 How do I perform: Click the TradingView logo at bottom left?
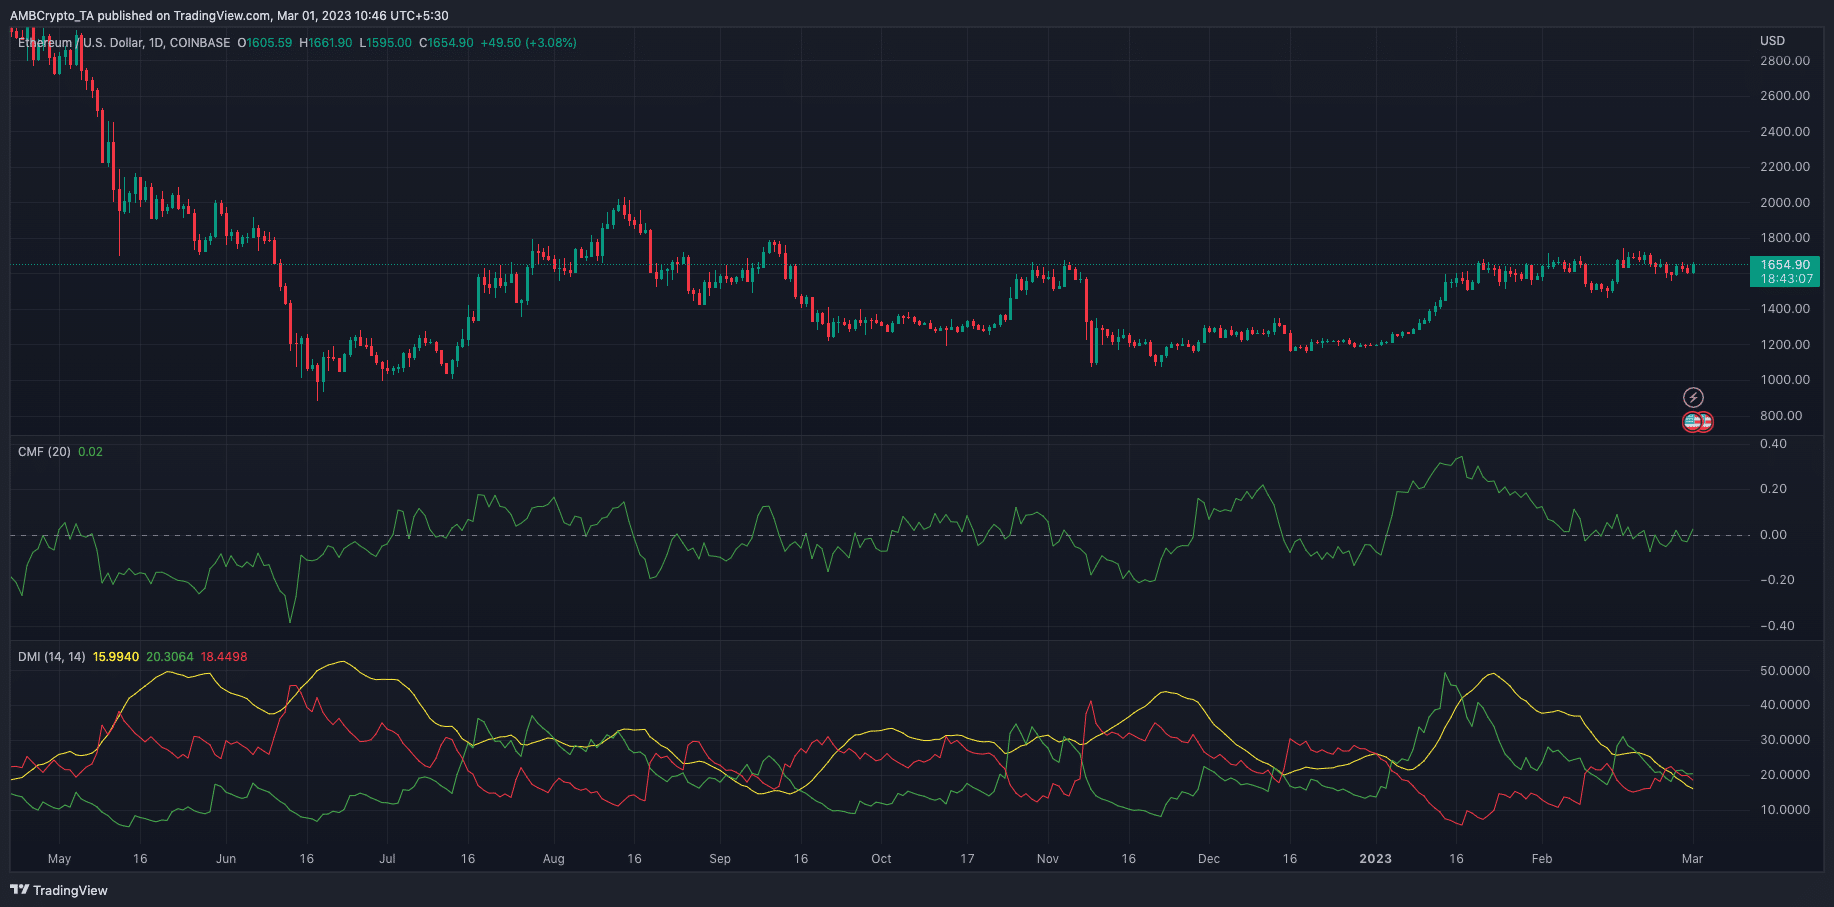coord(59,890)
